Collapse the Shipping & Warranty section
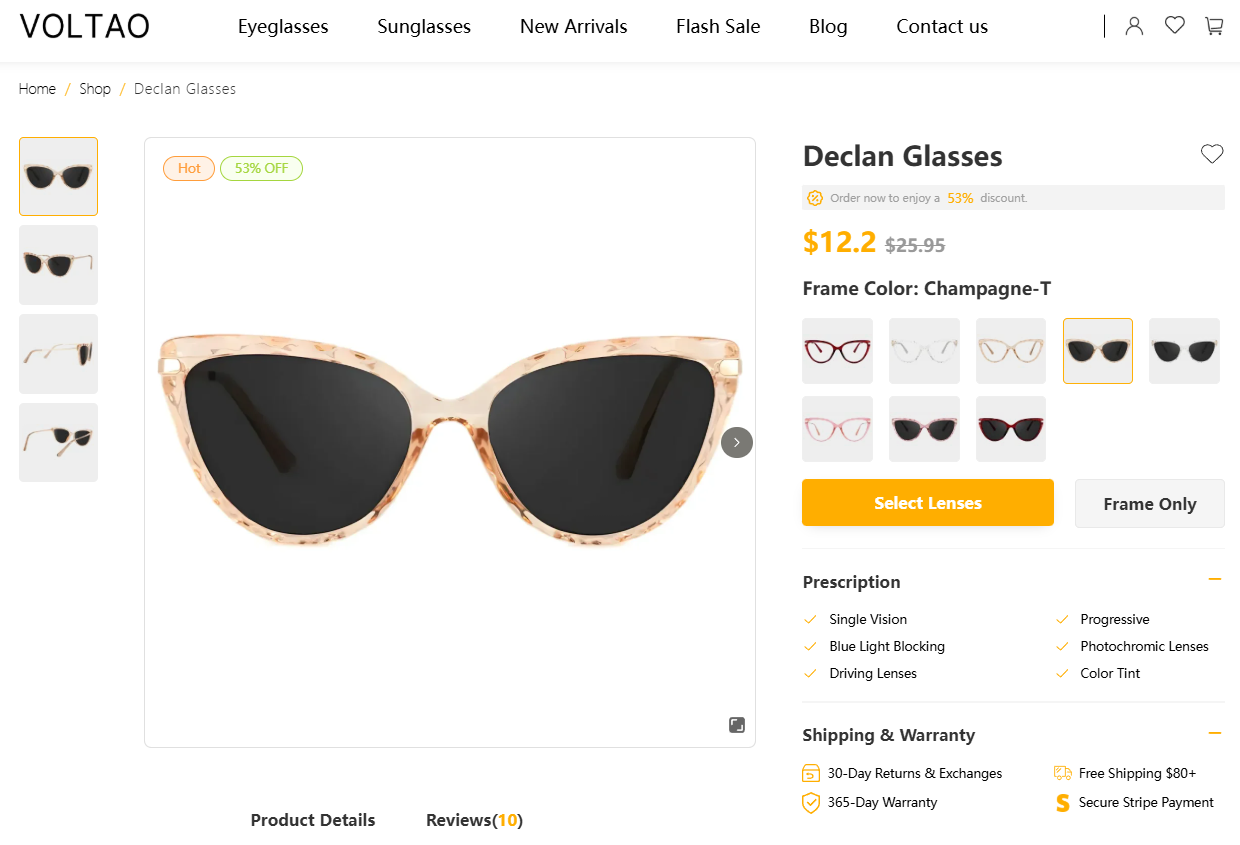The image size is (1240, 845). pyautogui.click(x=1215, y=733)
